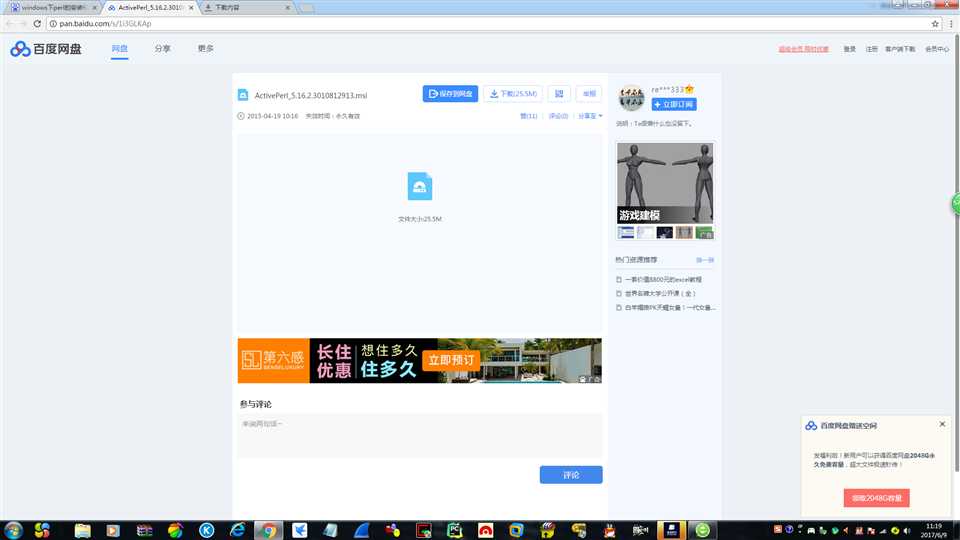Screen dimensions: 960x540
Task: Click the 评论(0) comments link
Action: tap(558, 116)
